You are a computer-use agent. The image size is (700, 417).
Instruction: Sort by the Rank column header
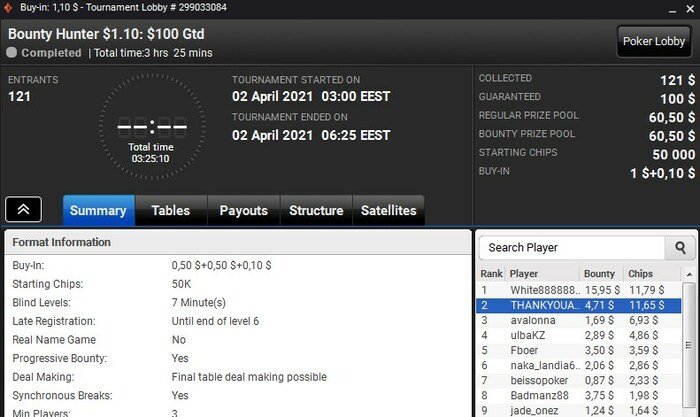click(492, 274)
